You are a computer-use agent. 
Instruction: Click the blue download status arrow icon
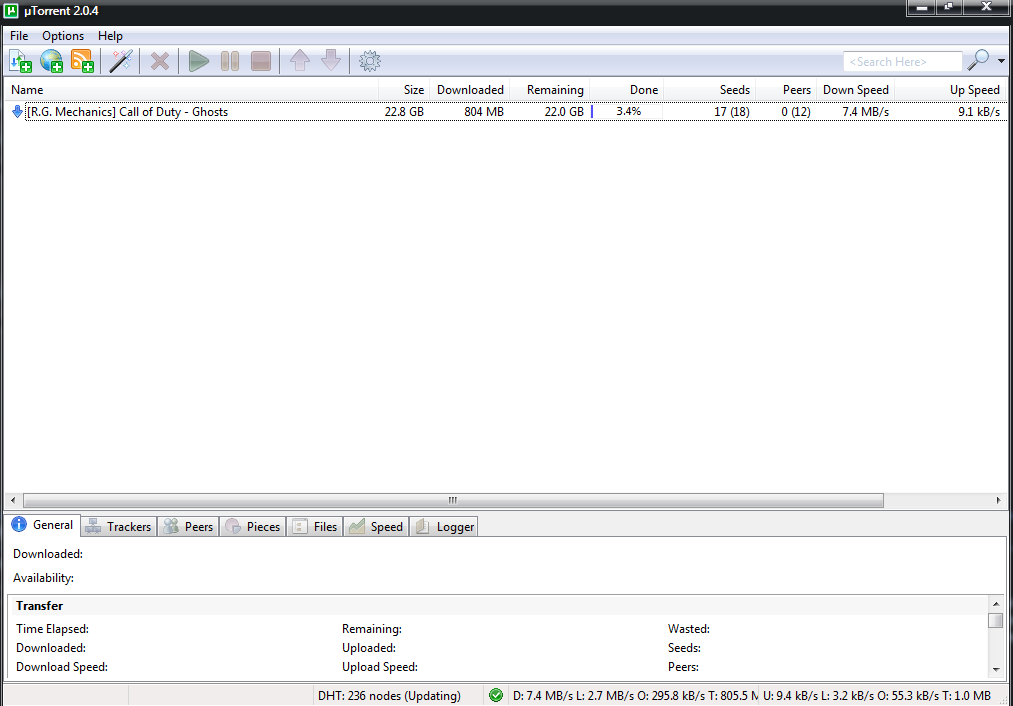[17, 112]
